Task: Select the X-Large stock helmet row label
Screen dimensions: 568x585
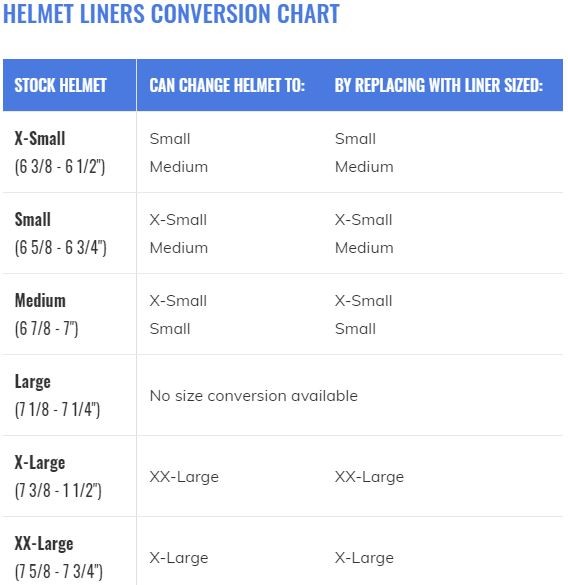Action: [40, 463]
